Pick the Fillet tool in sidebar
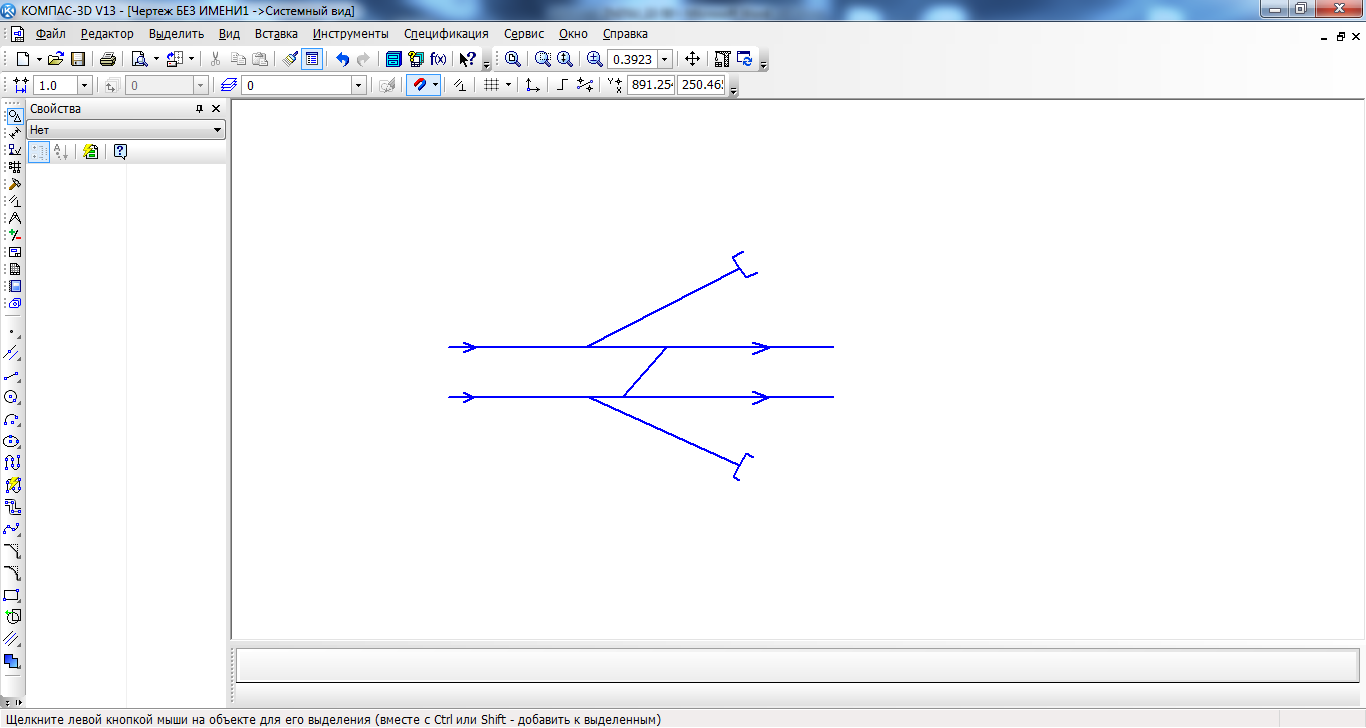The width and height of the screenshot is (1366, 728). tap(12, 573)
